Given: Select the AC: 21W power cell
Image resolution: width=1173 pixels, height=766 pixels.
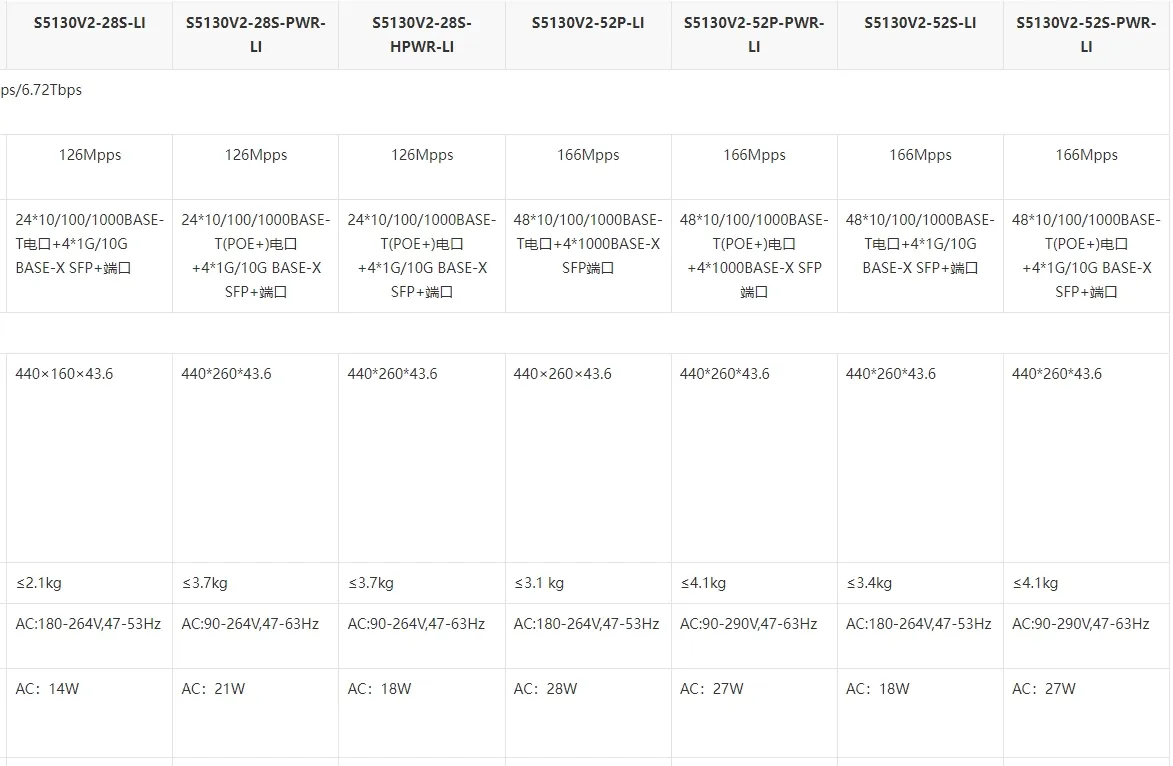Looking at the screenshot, I should (213, 688).
